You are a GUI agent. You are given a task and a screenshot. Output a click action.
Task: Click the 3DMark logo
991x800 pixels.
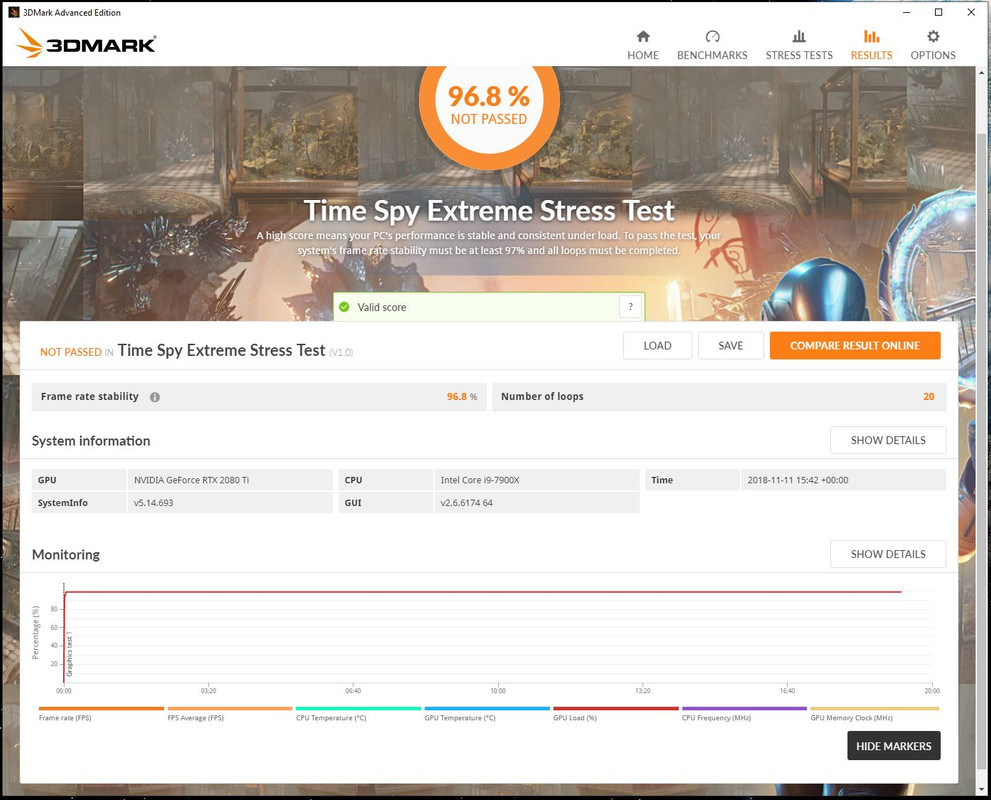coord(87,44)
